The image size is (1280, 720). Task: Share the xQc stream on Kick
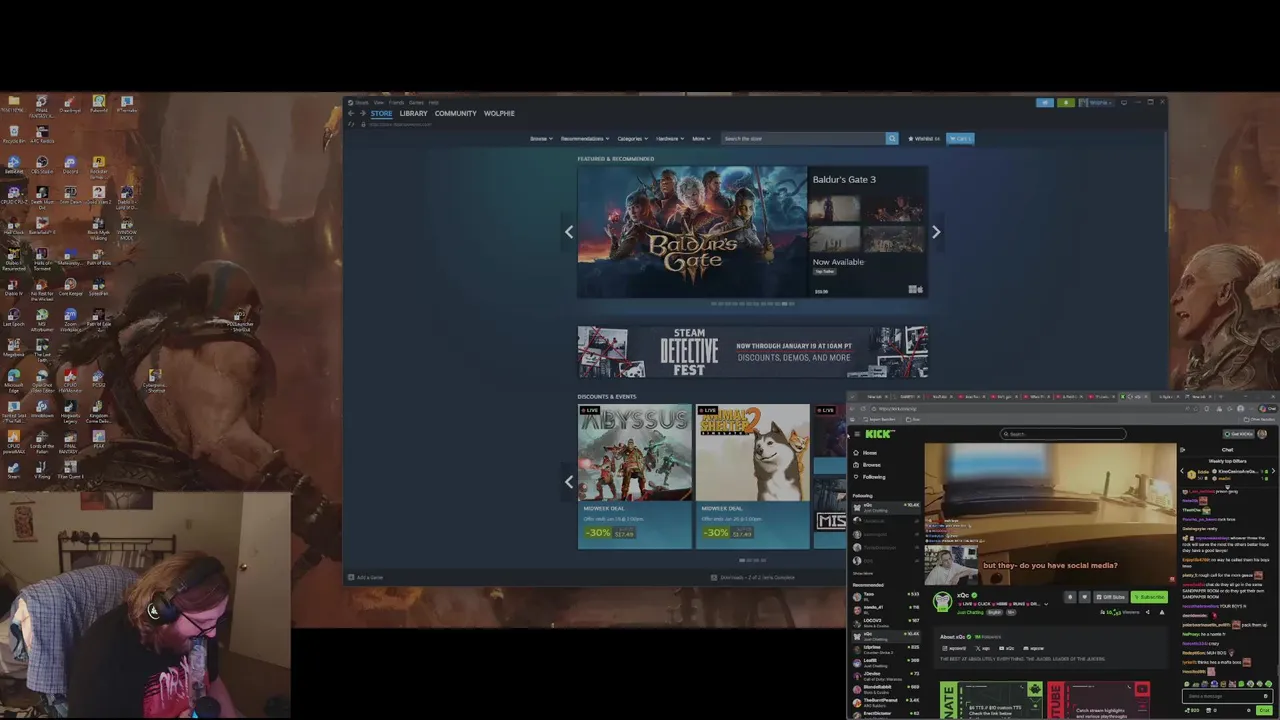1147,612
